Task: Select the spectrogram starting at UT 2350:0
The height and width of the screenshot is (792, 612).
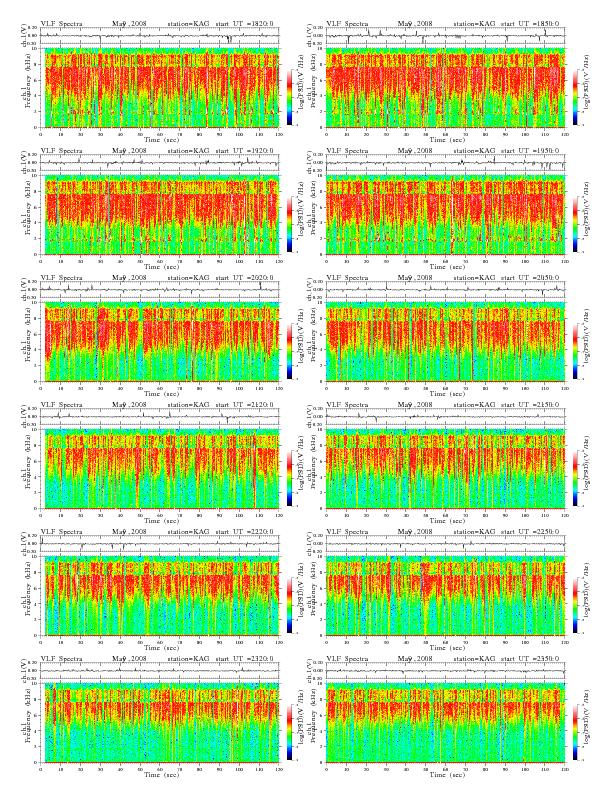Action: click(445, 723)
